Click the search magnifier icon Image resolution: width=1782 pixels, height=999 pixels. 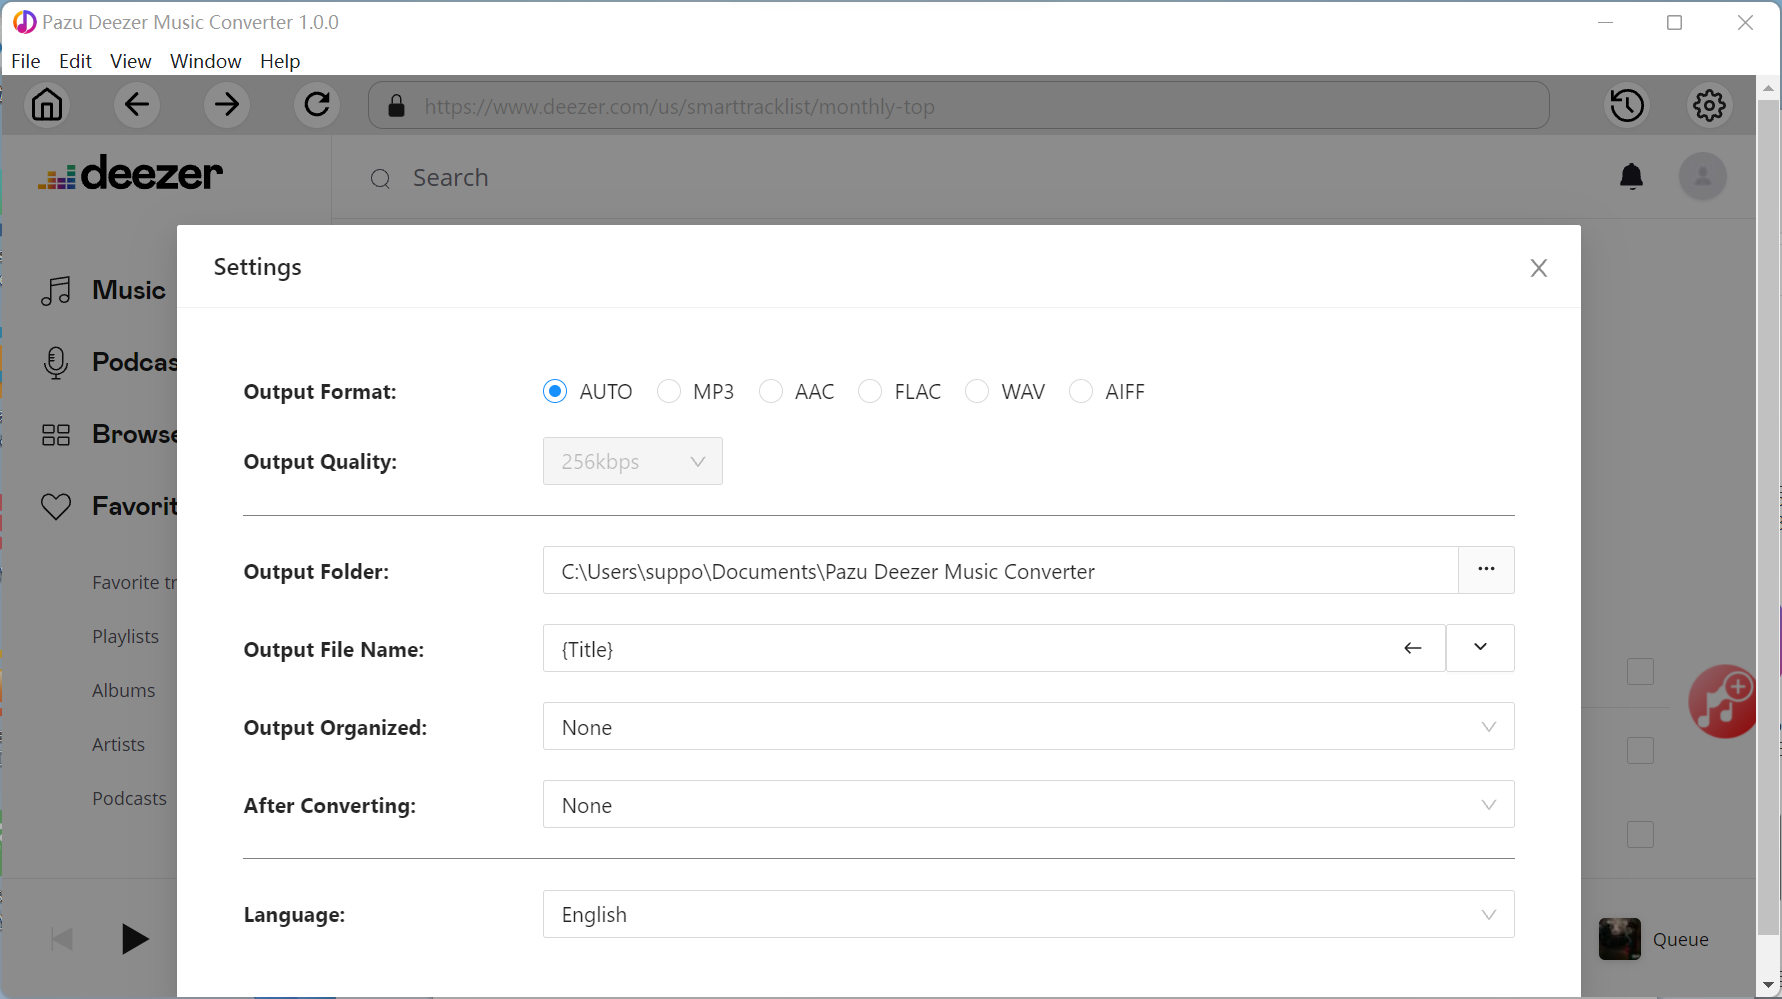[x=380, y=179]
